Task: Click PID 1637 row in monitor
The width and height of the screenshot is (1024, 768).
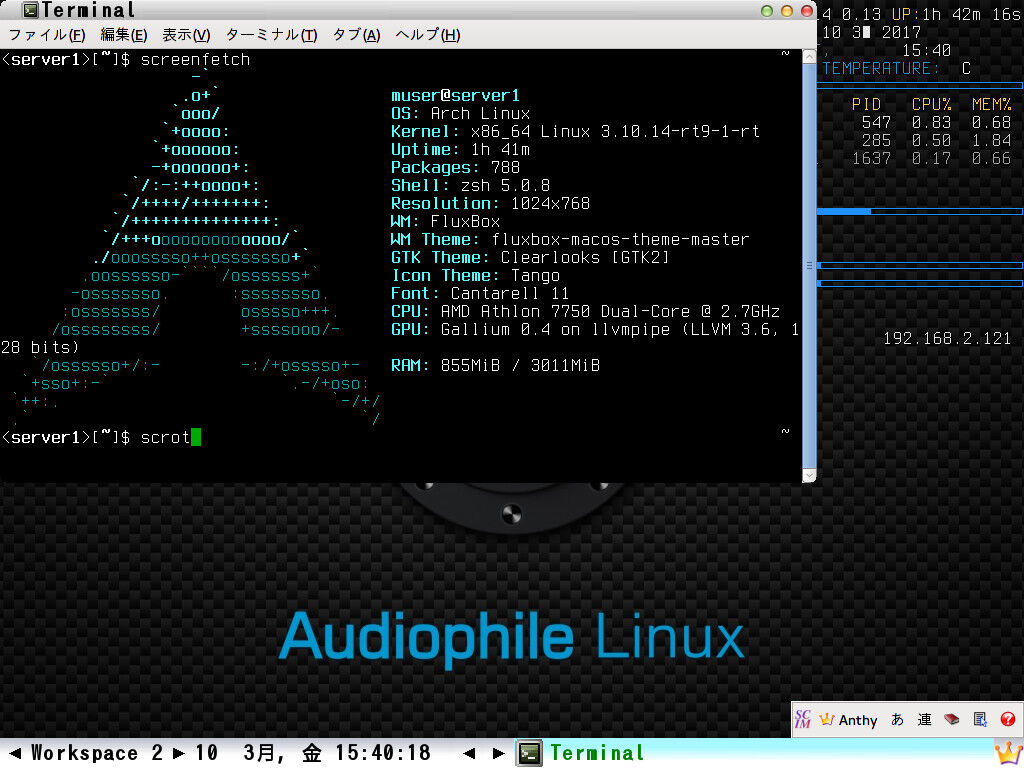Action: click(x=931, y=158)
